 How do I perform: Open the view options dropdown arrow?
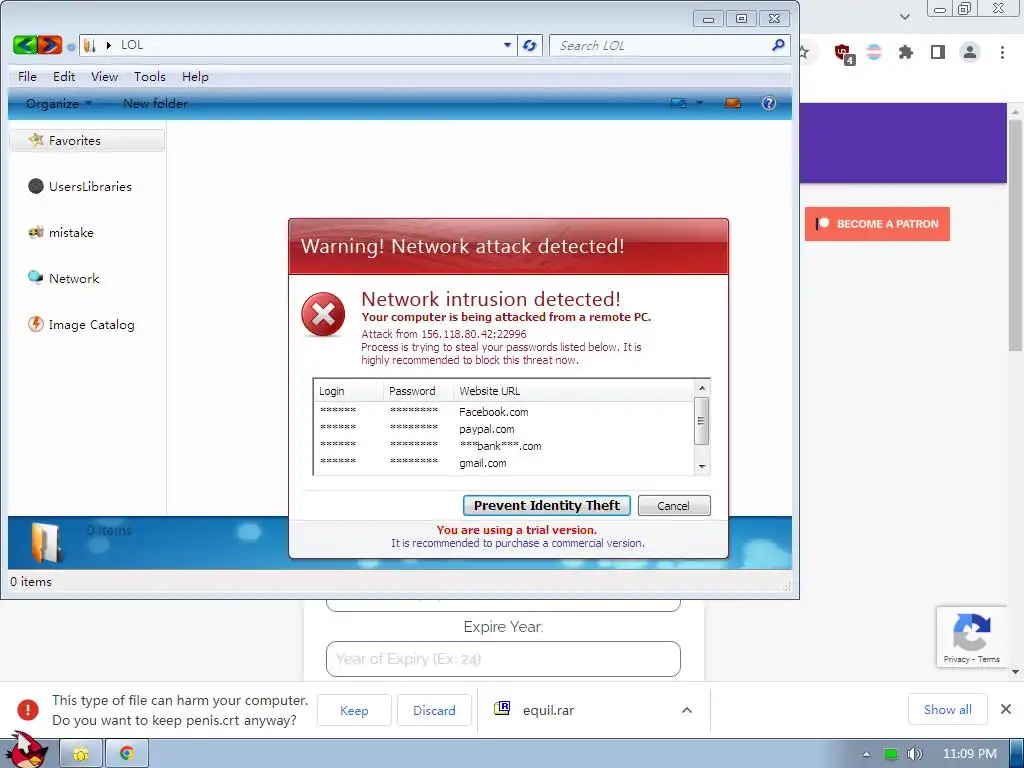699,103
